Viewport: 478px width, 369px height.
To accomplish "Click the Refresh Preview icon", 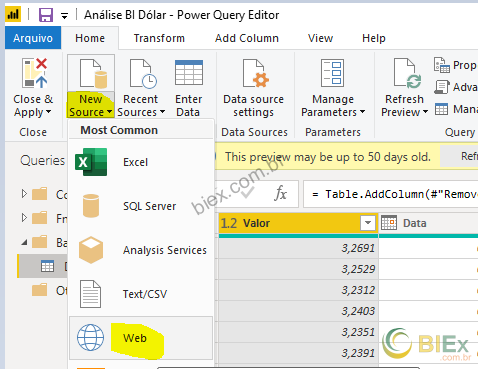I will point(407,73).
